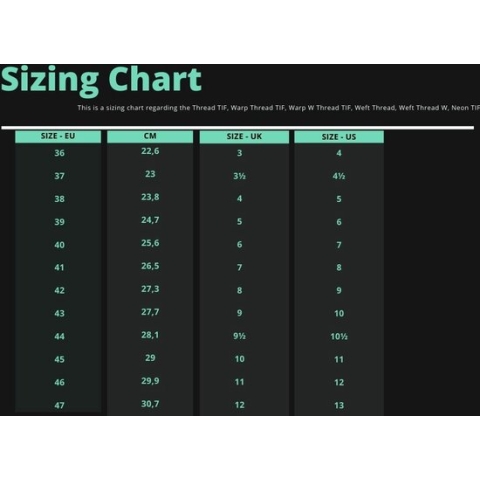Screen dimensions: 480x480
Task: Click the 22,6 cm value
Action: pos(150,151)
